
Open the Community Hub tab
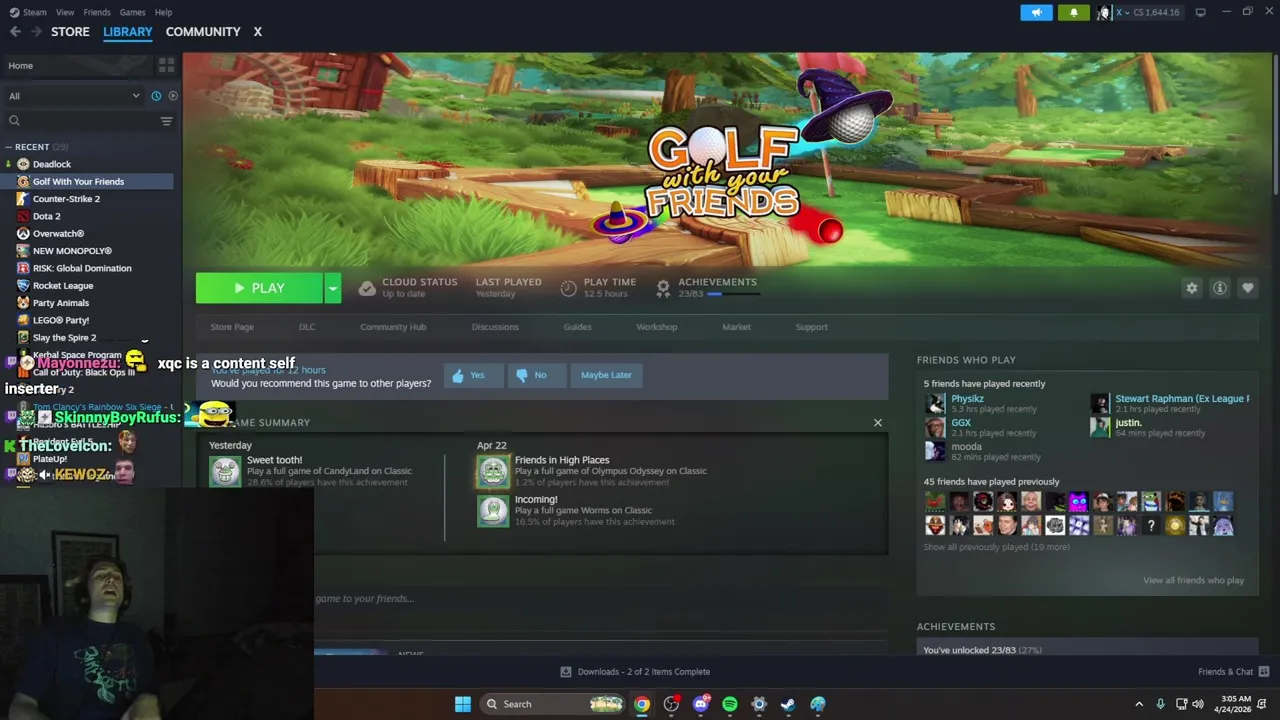tap(393, 327)
